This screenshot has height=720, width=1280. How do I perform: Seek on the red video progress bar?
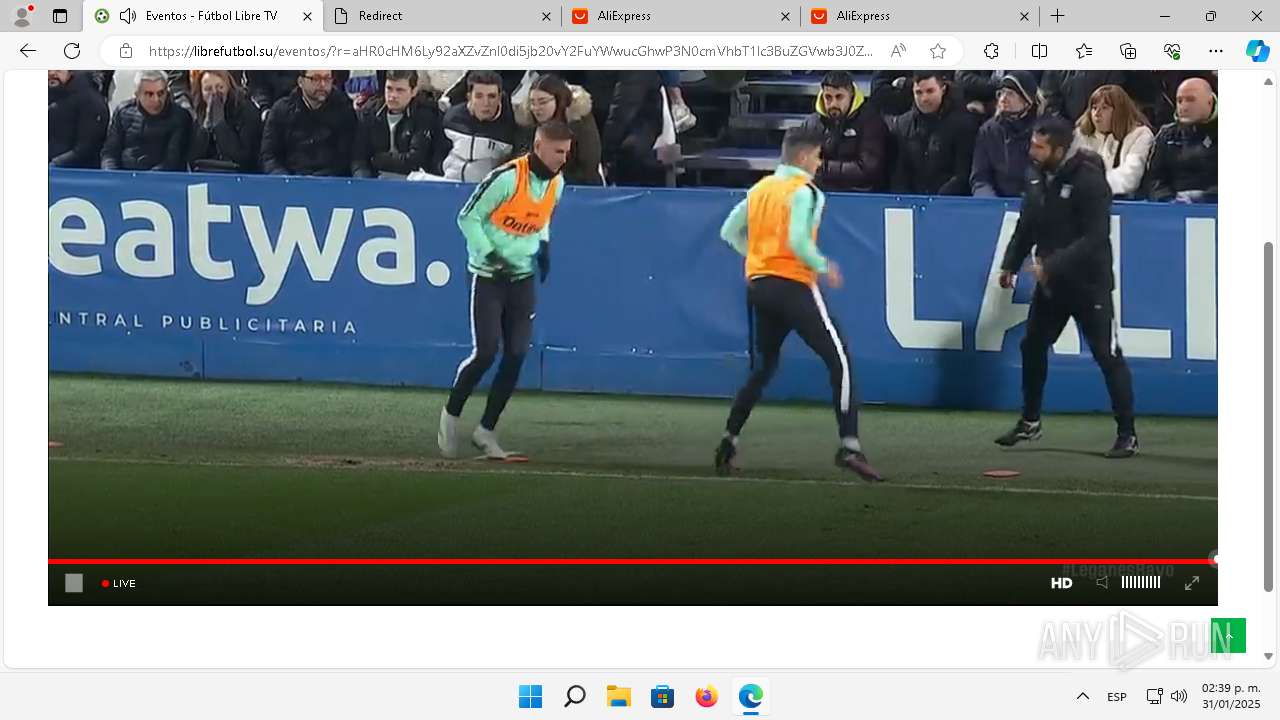point(631,561)
